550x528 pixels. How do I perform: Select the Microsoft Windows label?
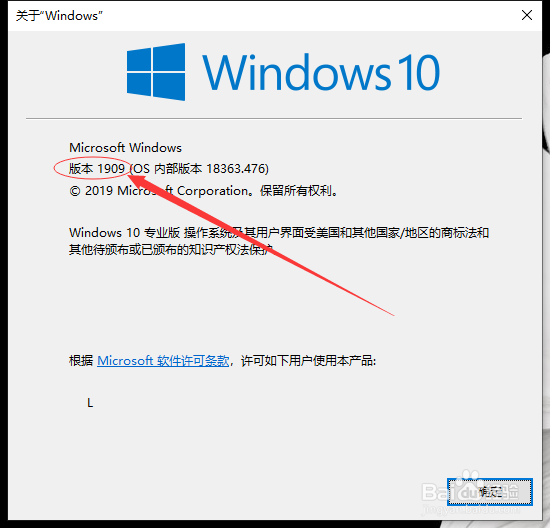(x=125, y=148)
